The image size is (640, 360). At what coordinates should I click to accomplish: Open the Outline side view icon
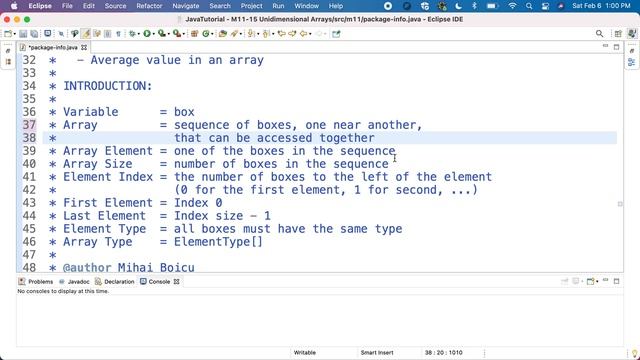[632, 62]
